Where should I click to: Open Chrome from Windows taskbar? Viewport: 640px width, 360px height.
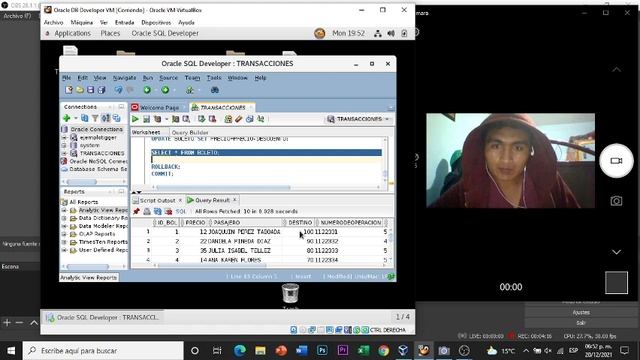[x=383, y=351]
